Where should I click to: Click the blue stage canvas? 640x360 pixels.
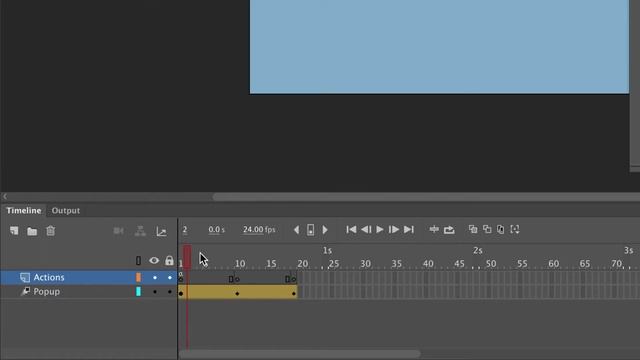439,47
